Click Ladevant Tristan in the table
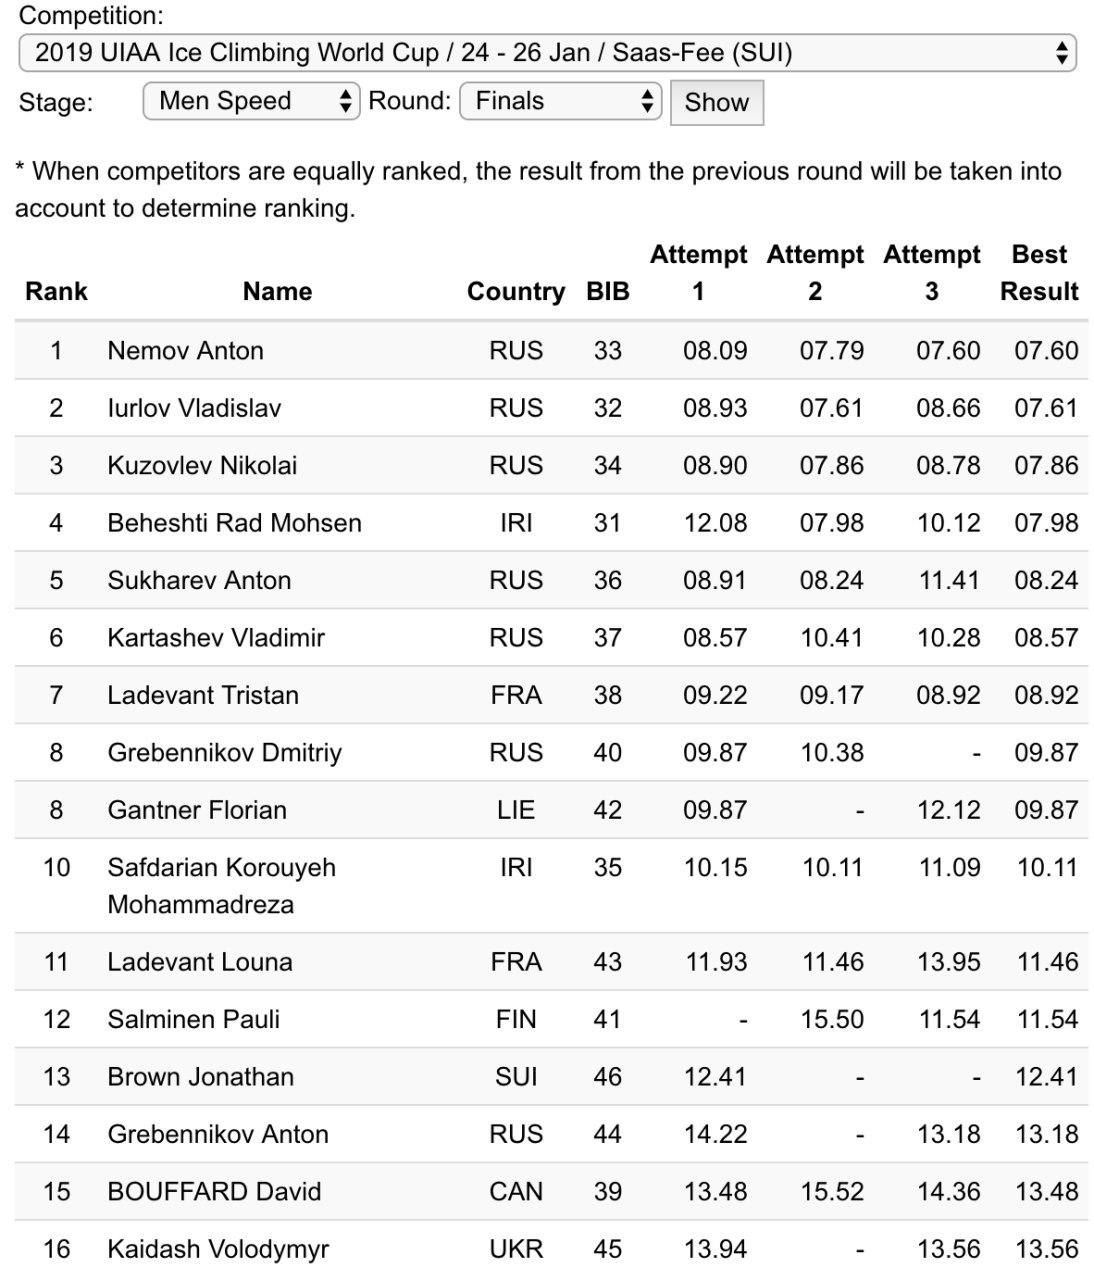This screenshot has width=1094, height=1280. click(203, 695)
